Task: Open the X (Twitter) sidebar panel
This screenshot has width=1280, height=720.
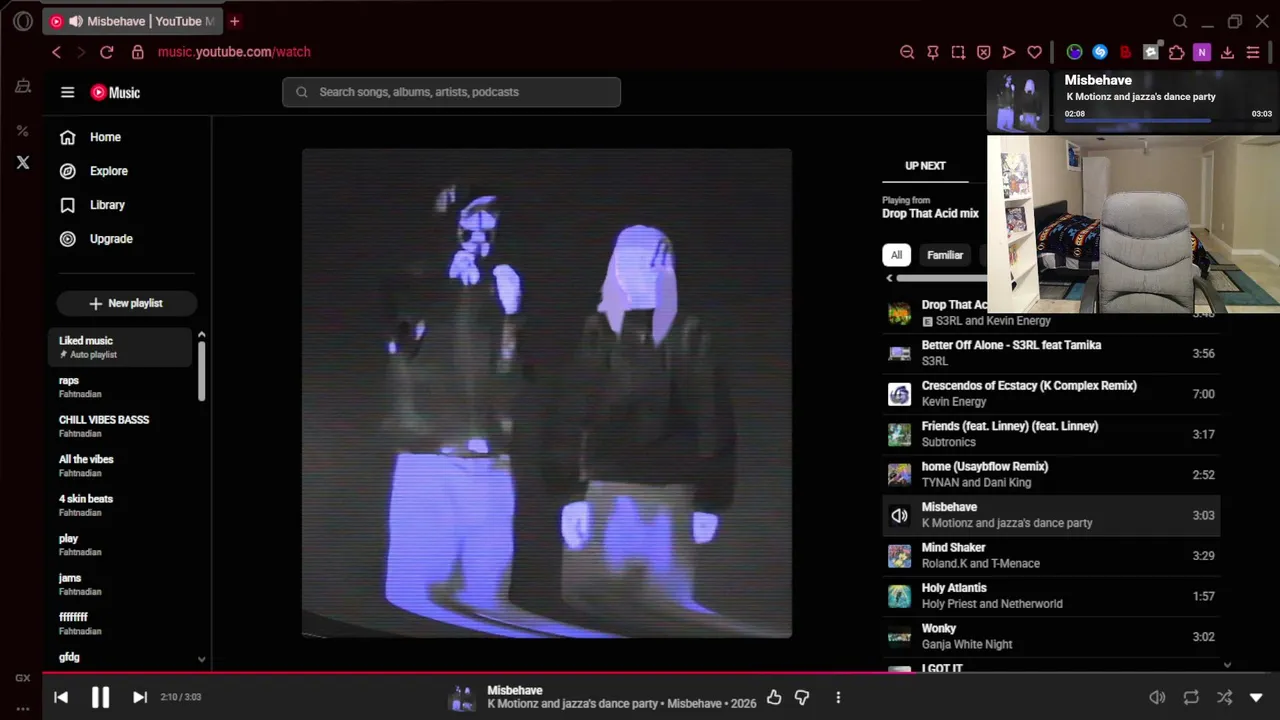Action: point(23,162)
